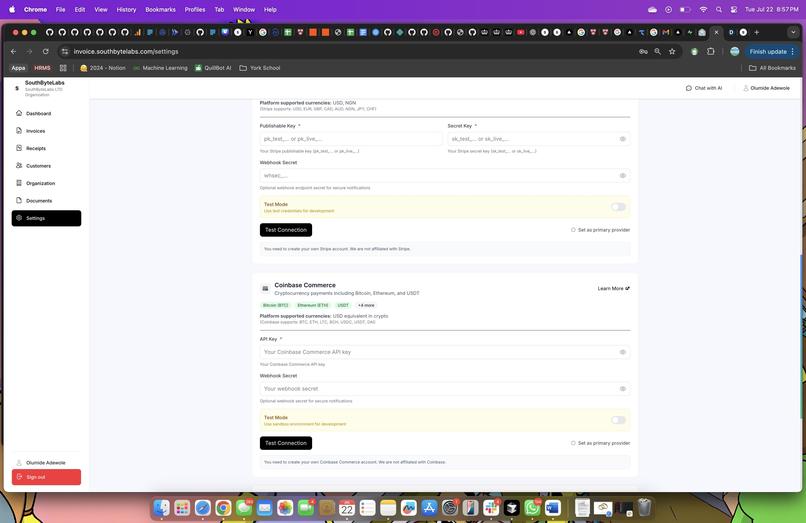Open the All Bookmarks folder
The image size is (806, 523).
click(x=772, y=68)
